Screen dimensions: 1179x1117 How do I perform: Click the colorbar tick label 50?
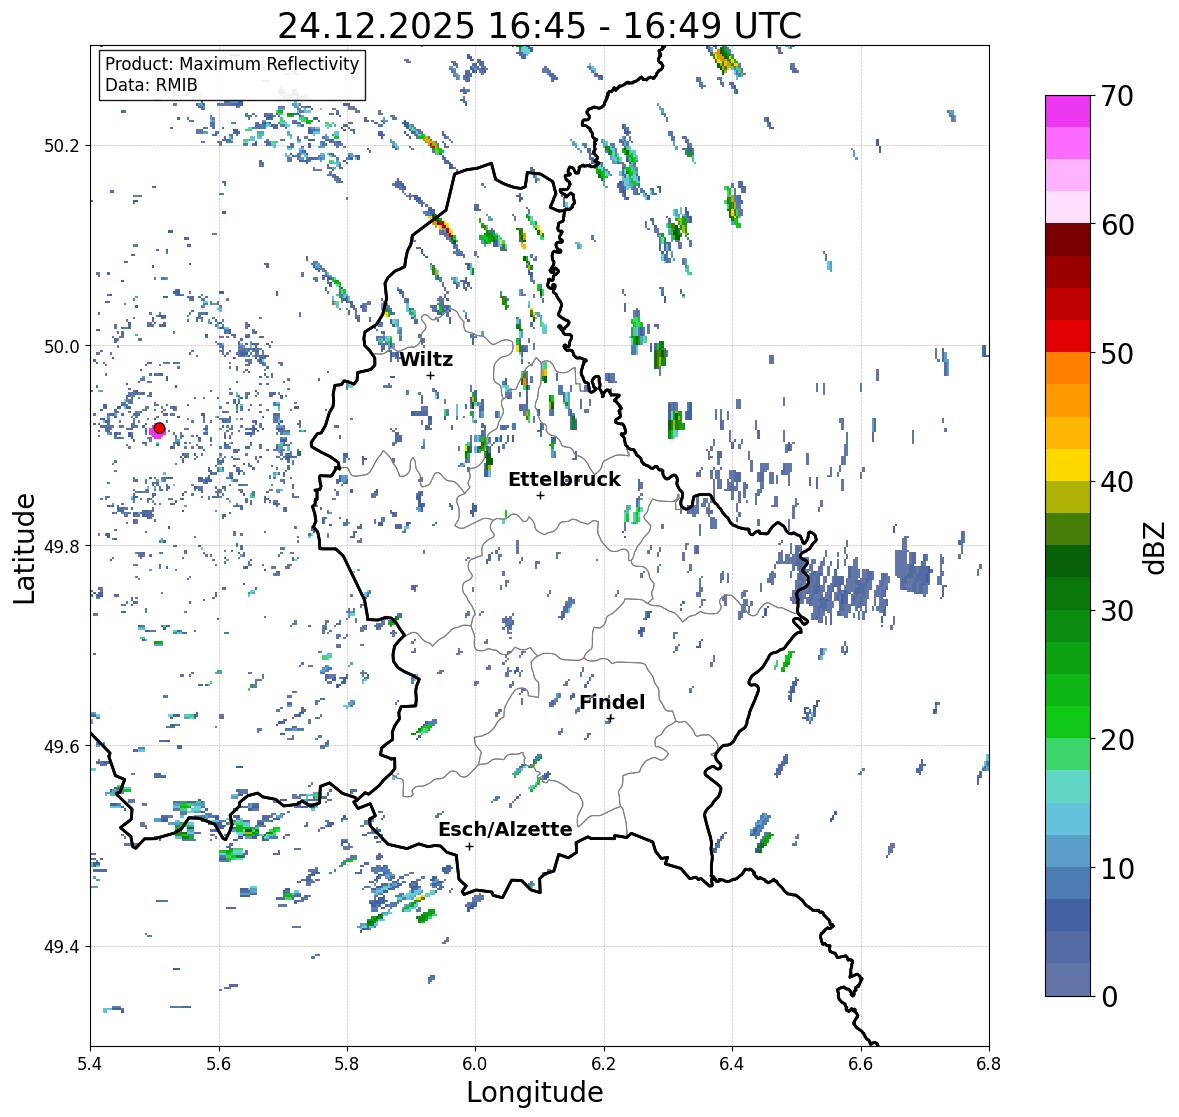(1117, 353)
